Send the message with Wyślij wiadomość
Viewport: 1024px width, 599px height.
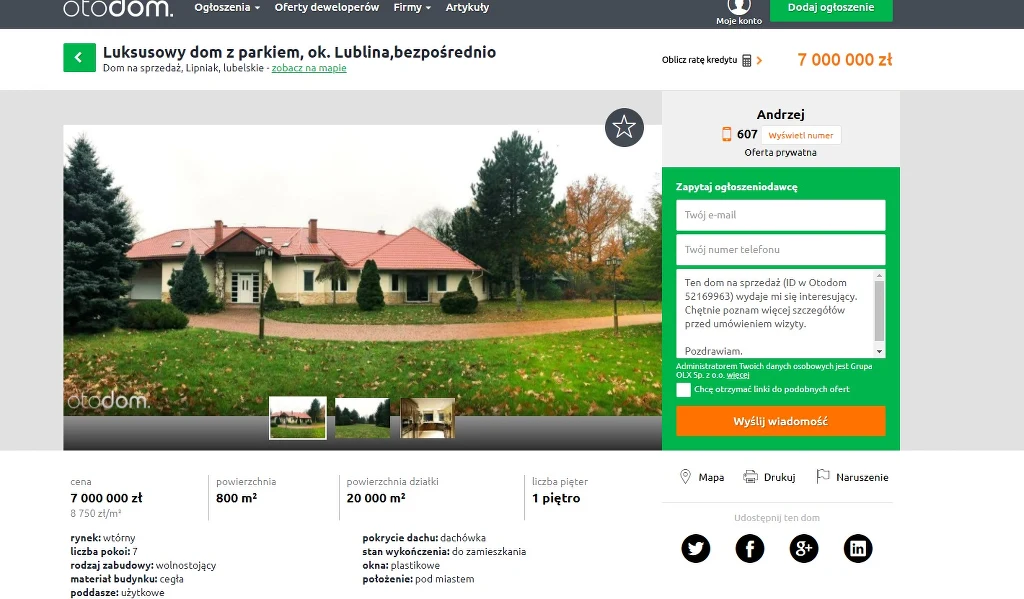(780, 421)
